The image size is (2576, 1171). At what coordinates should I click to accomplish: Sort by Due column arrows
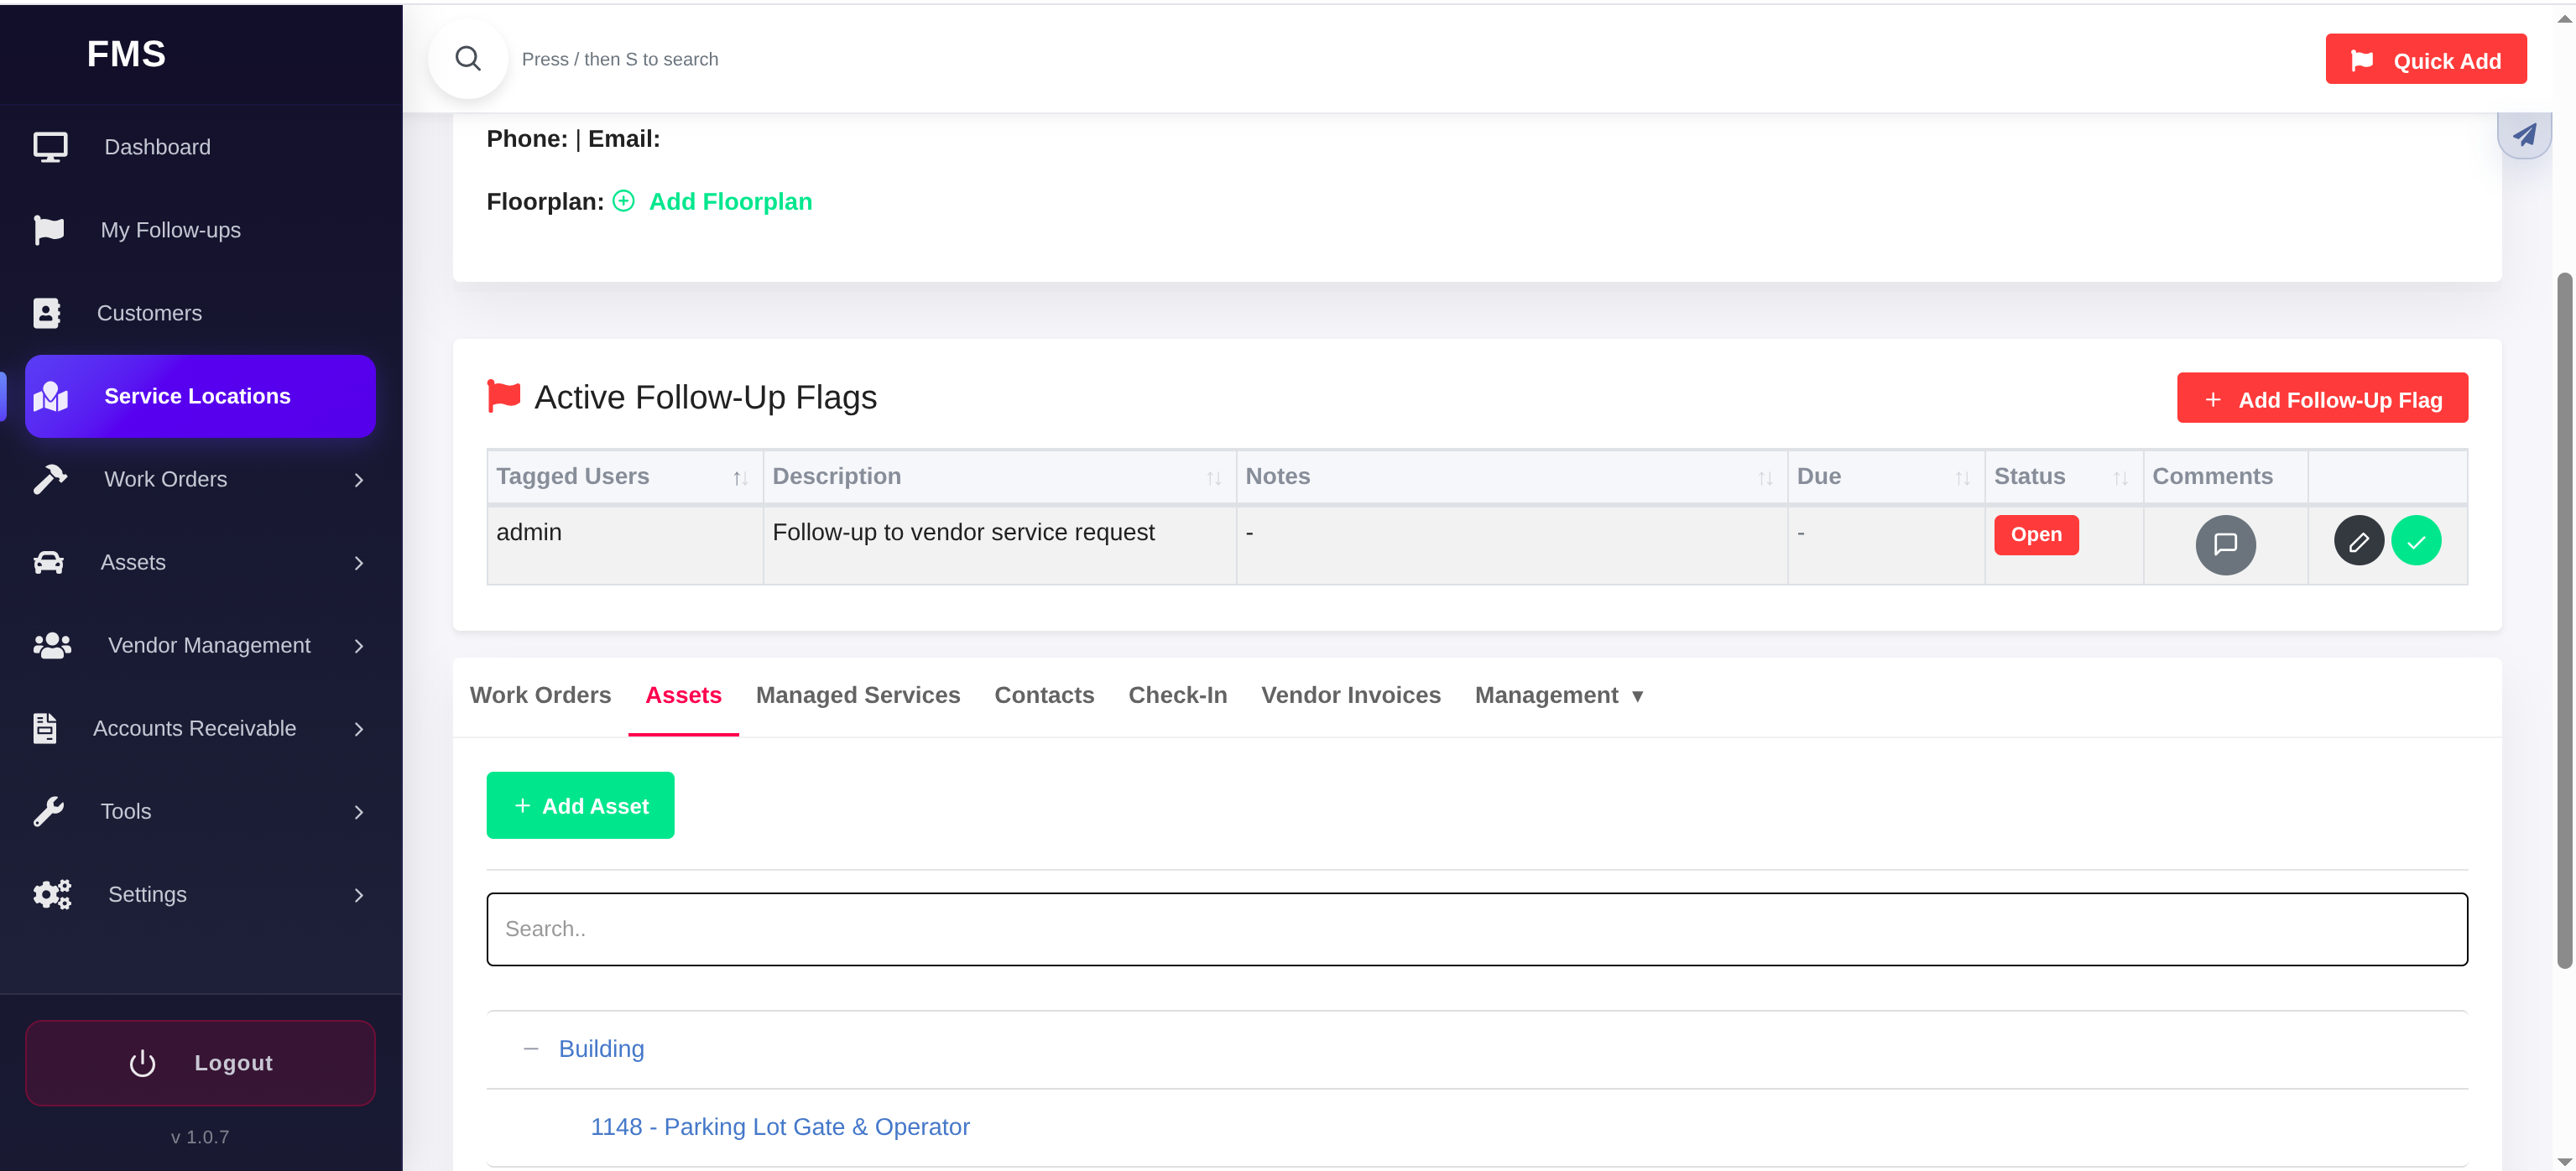pos(1962,478)
